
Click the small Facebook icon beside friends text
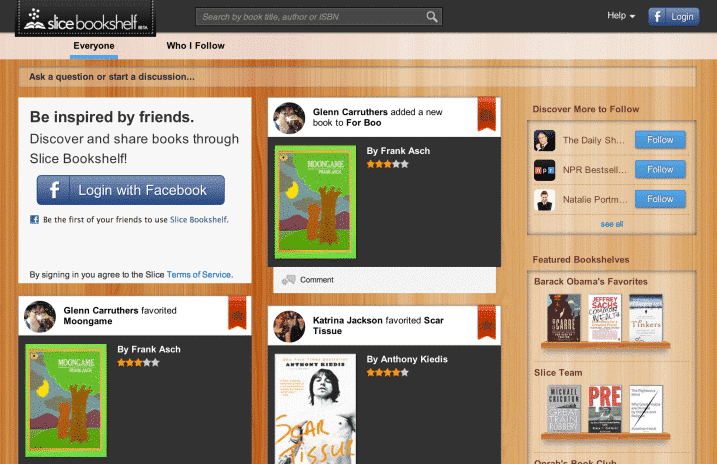pyautogui.click(x=34, y=219)
